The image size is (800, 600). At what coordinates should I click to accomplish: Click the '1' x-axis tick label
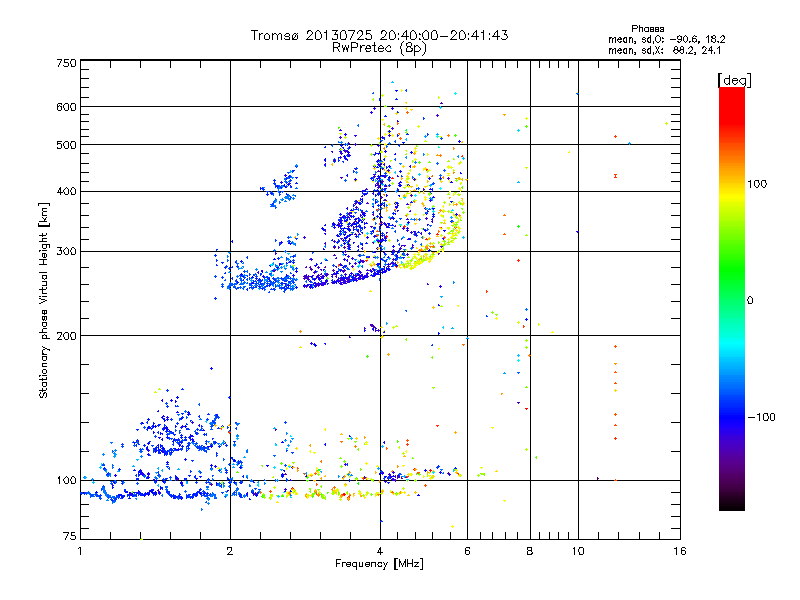[80, 551]
